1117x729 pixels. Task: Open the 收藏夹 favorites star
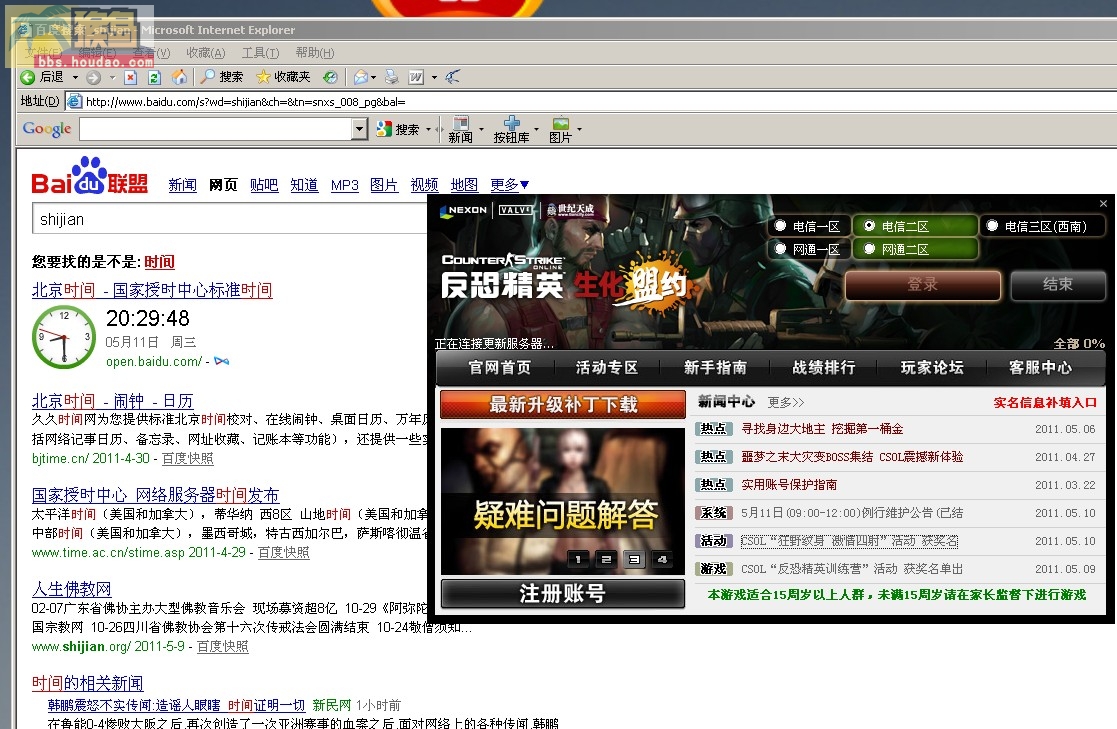click(284, 77)
